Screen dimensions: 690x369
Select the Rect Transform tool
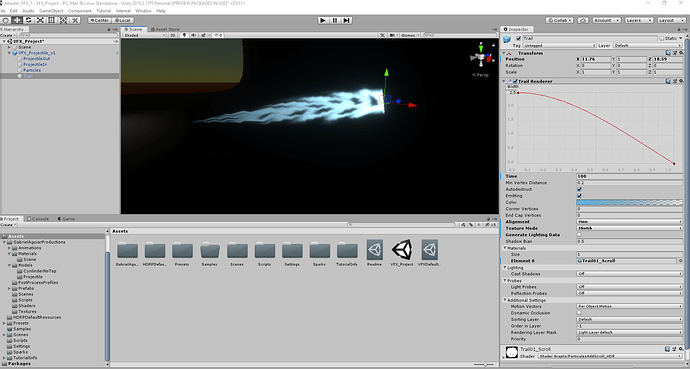52,20
